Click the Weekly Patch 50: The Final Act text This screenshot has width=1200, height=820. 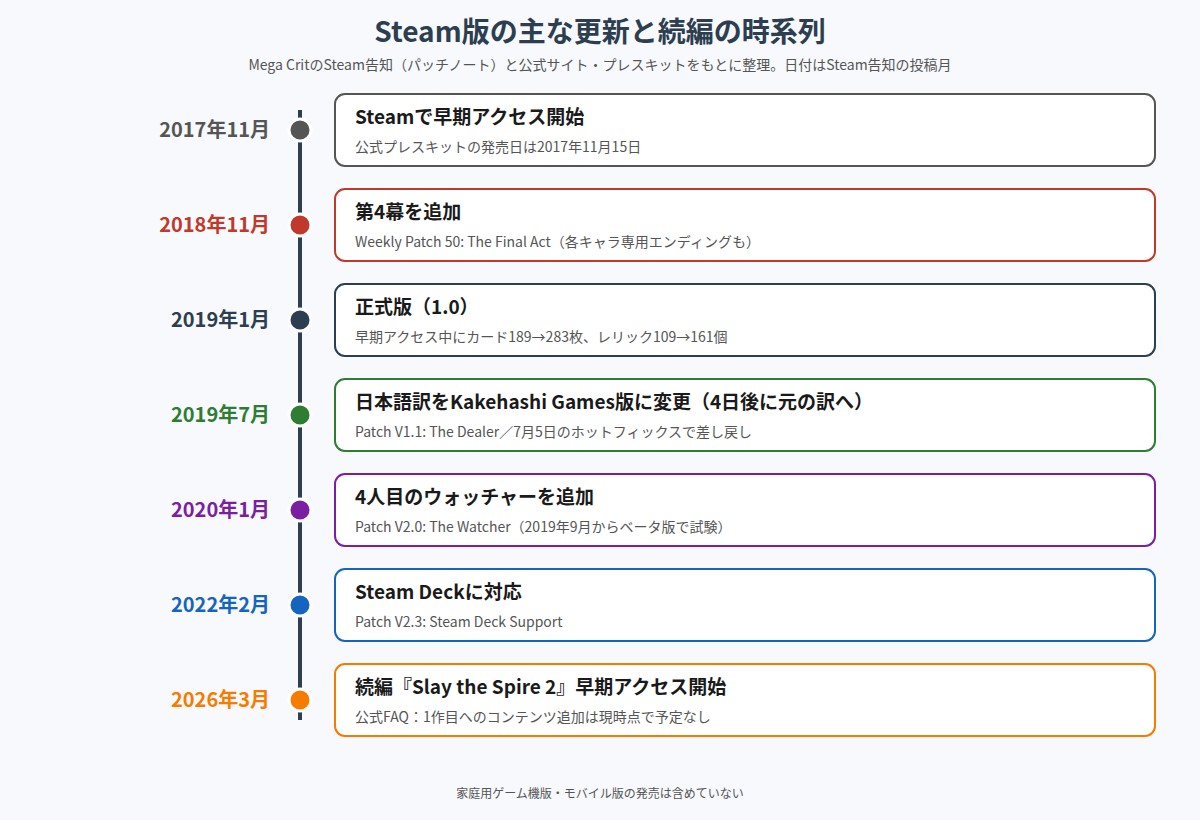click(553, 242)
